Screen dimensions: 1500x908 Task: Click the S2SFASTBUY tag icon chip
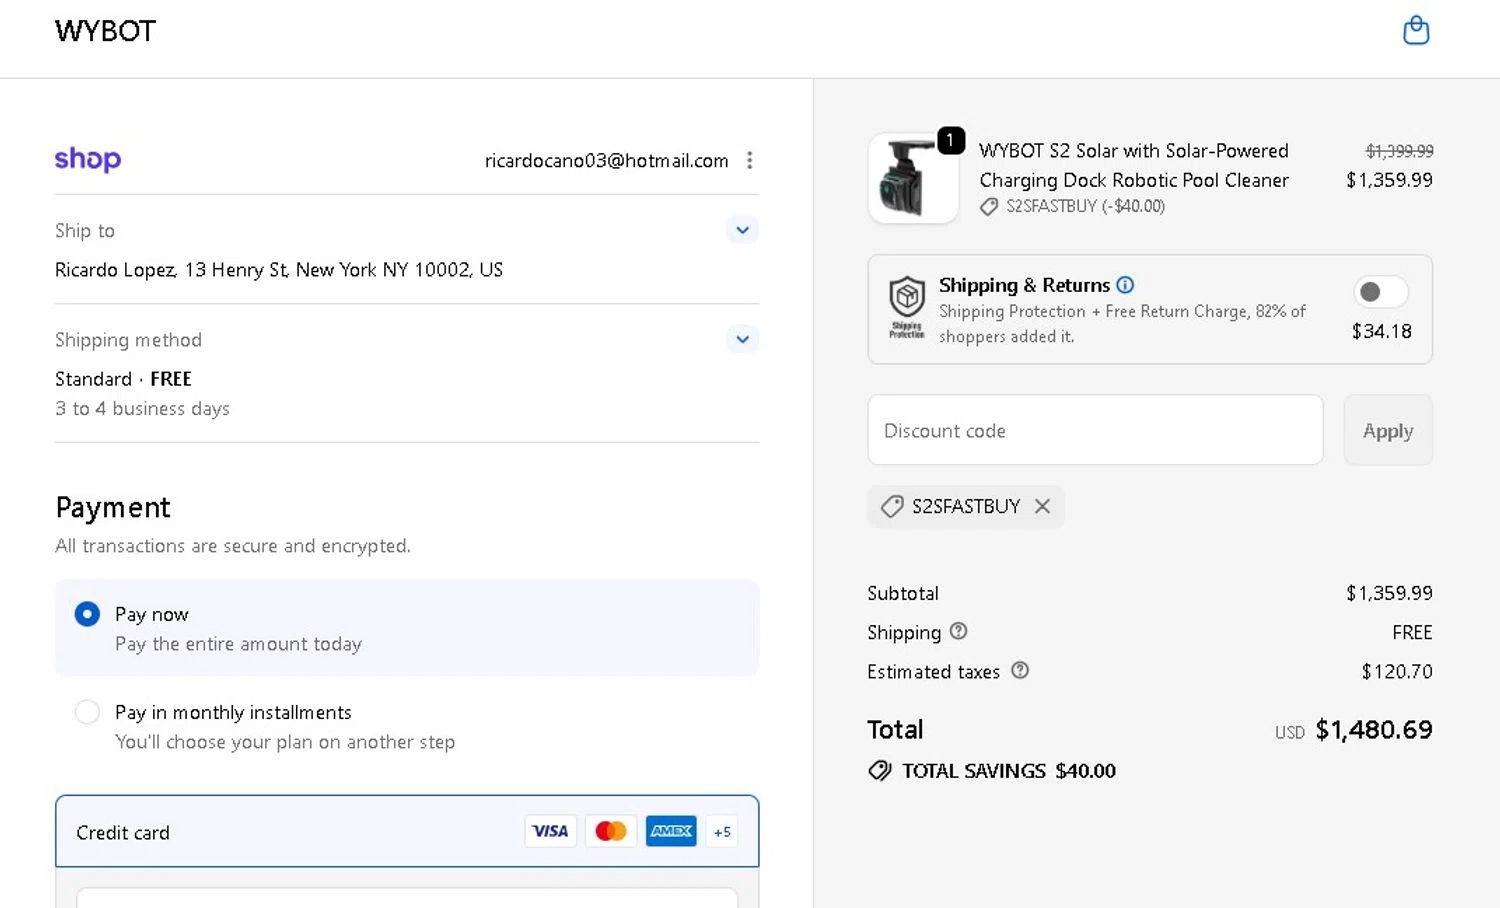[892, 506]
